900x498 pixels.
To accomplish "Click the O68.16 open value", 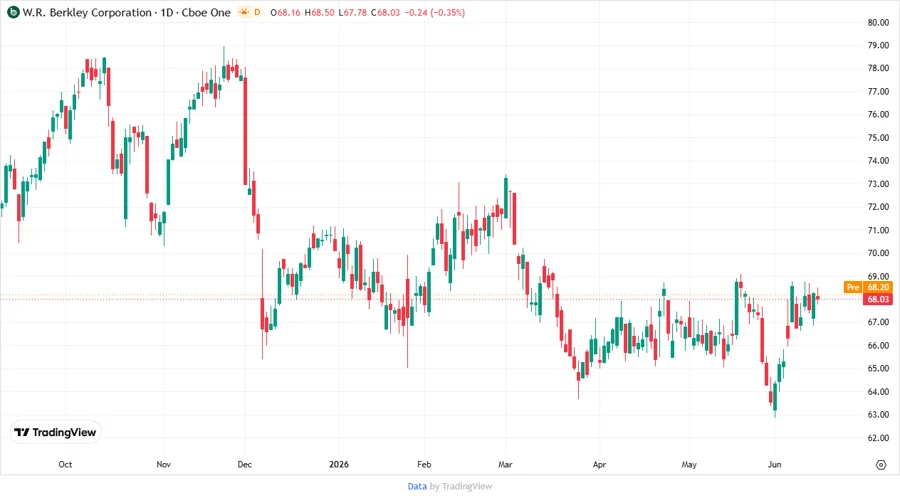I will tap(285, 12).
